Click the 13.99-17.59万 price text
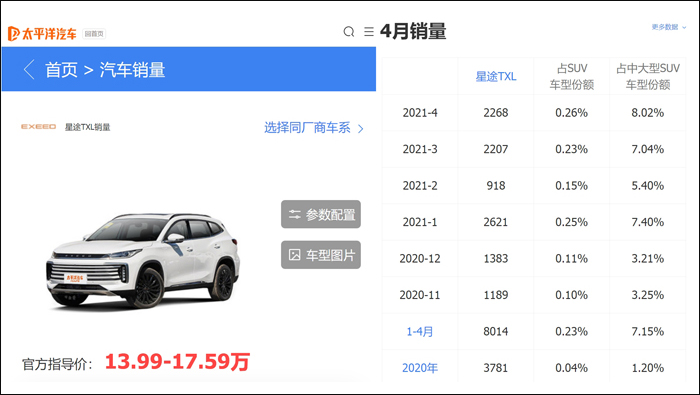The height and width of the screenshot is (395, 700). [x=177, y=362]
